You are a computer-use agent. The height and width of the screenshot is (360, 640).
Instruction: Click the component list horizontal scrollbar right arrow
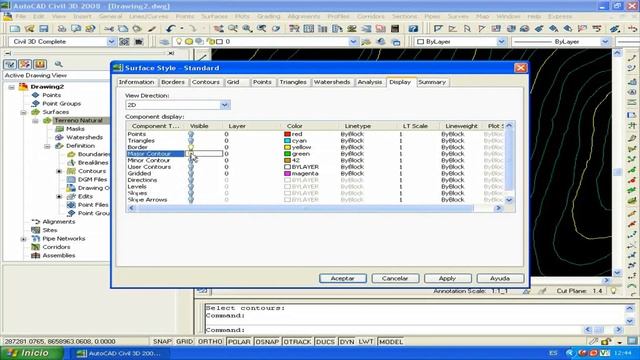click(498, 208)
